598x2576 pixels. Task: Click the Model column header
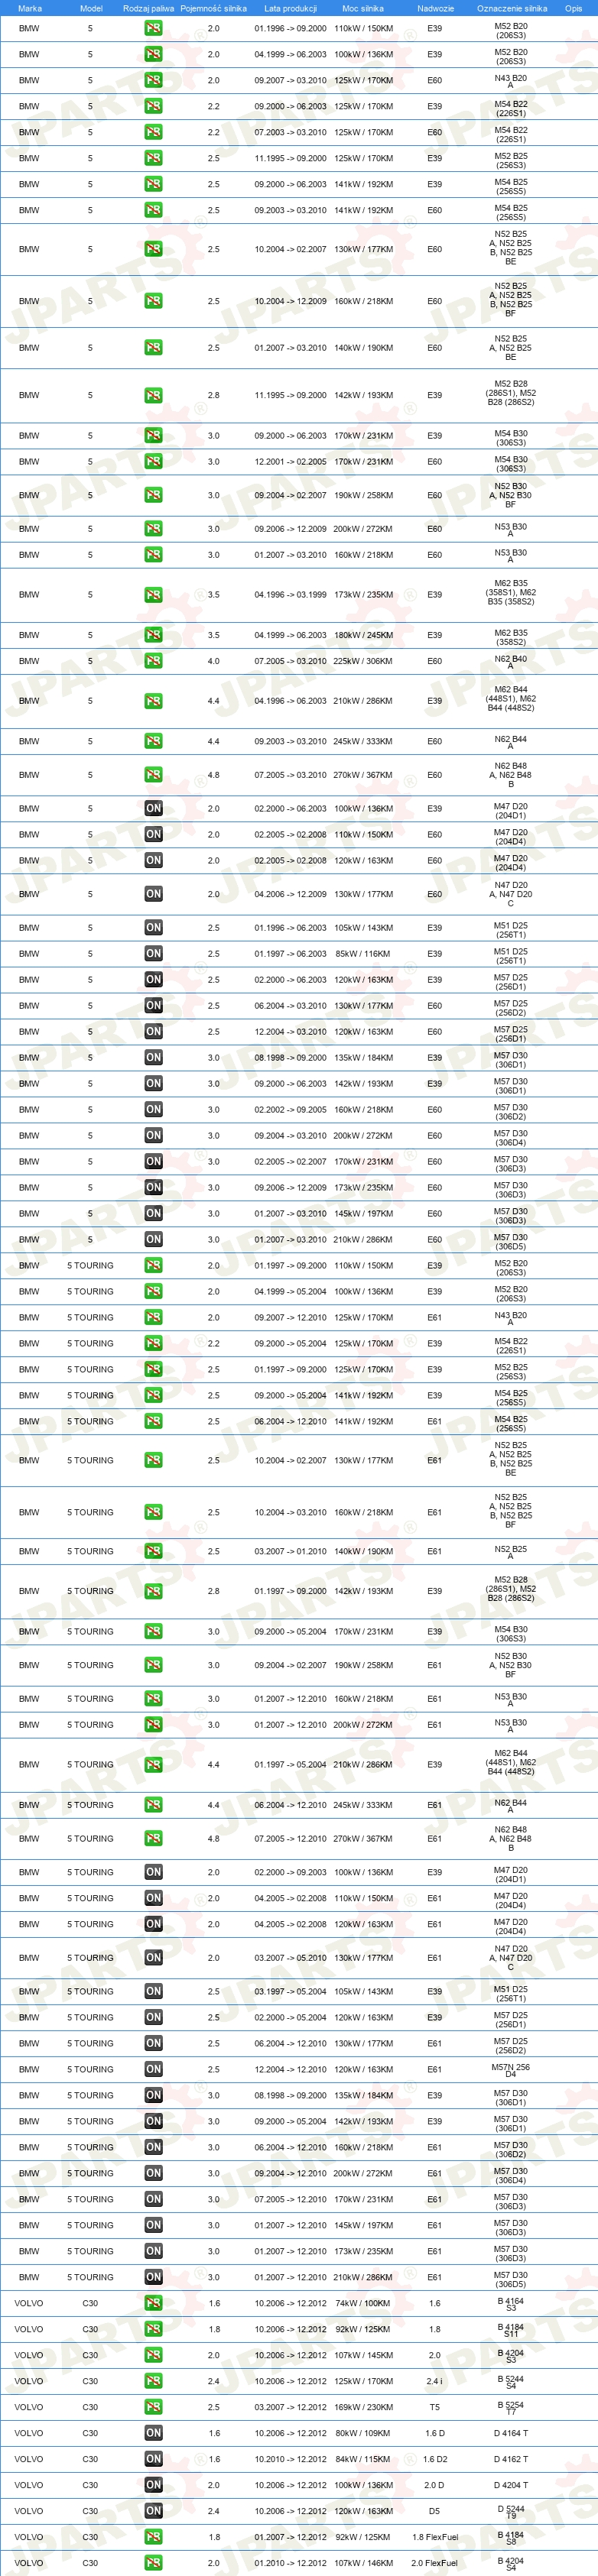tap(91, 8)
